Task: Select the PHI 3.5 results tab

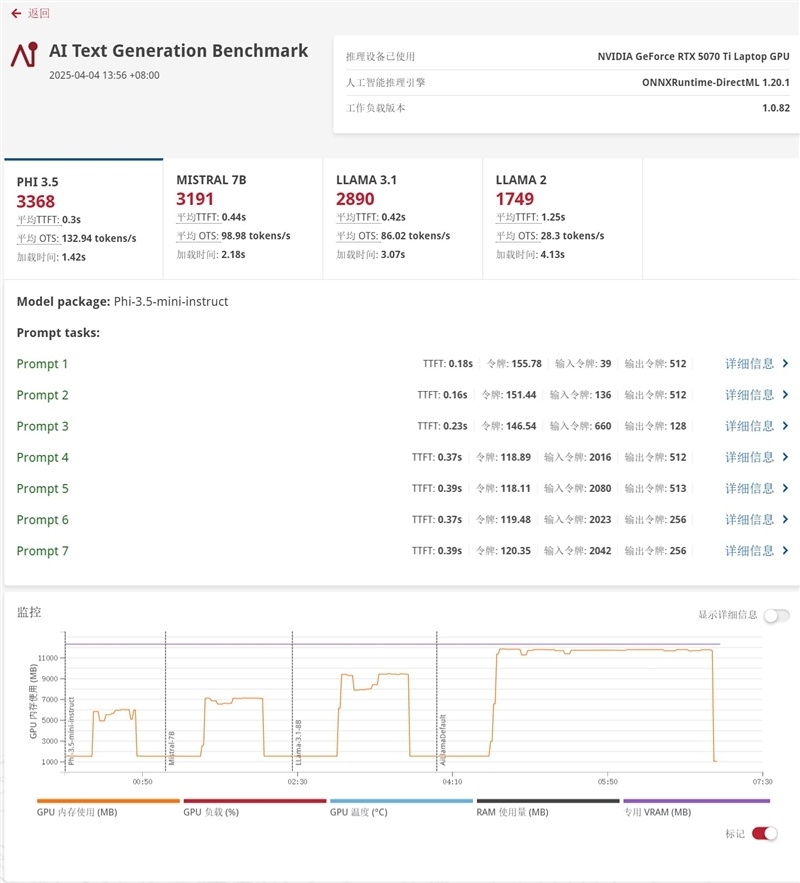Action: [x=83, y=218]
